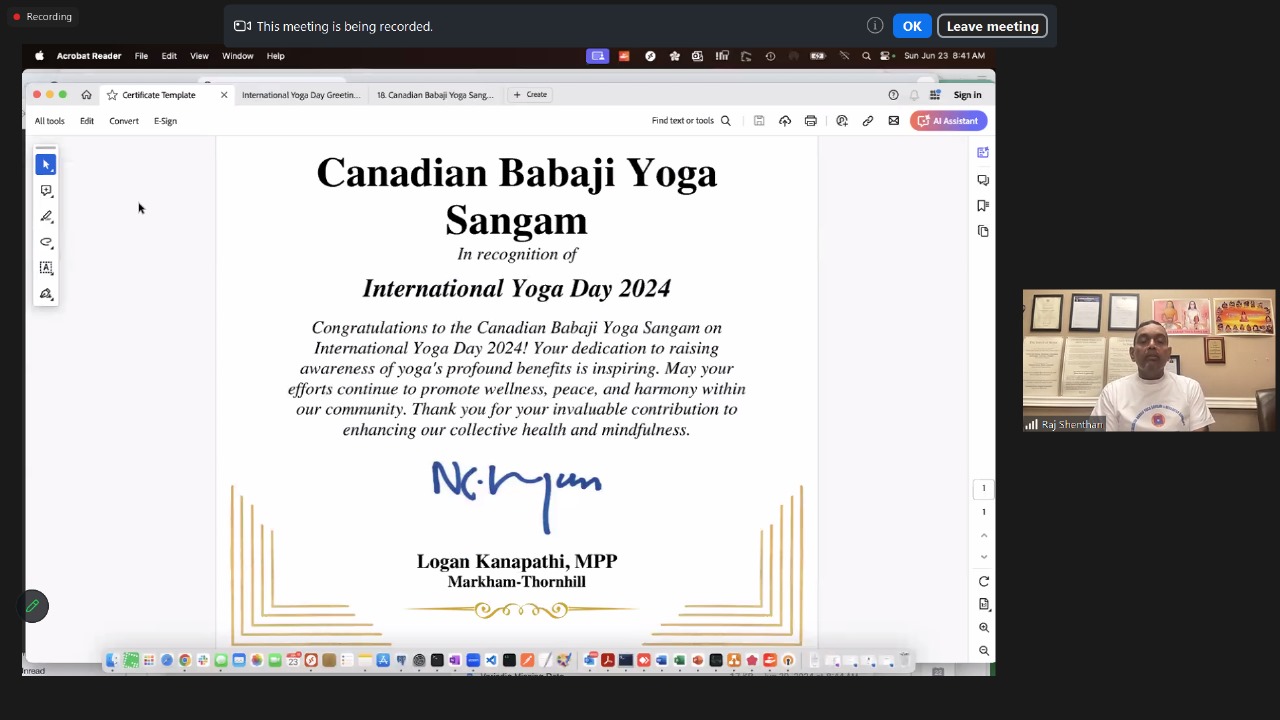The width and height of the screenshot is (1280, 720).
Task: Show recording info circle icon
Action: click(x=875, y=26)
